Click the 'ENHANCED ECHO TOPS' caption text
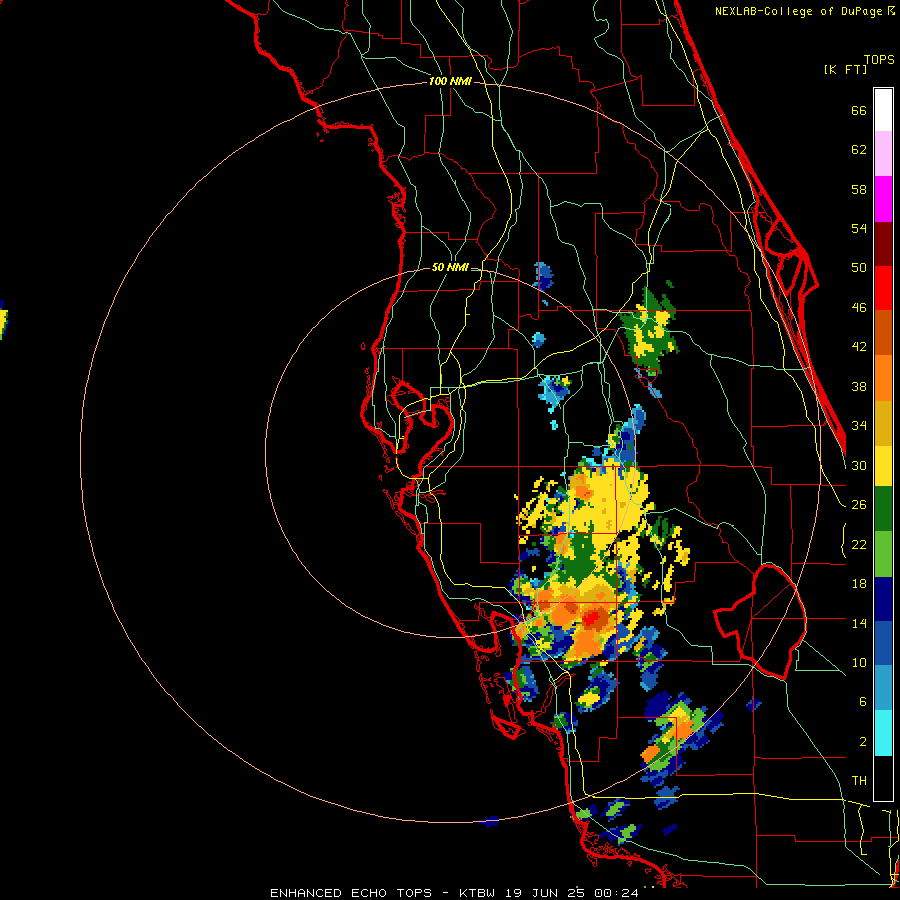This screenshot has width=900, height=900. [x=351, y=893]
